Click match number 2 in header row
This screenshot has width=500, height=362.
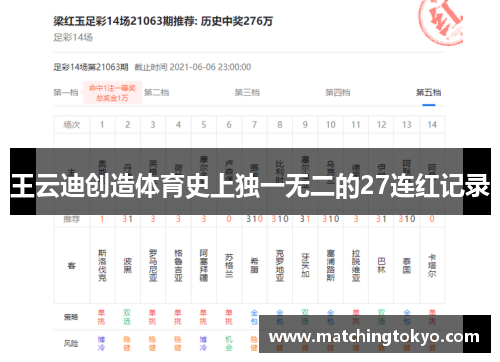(x=128, y=125)
